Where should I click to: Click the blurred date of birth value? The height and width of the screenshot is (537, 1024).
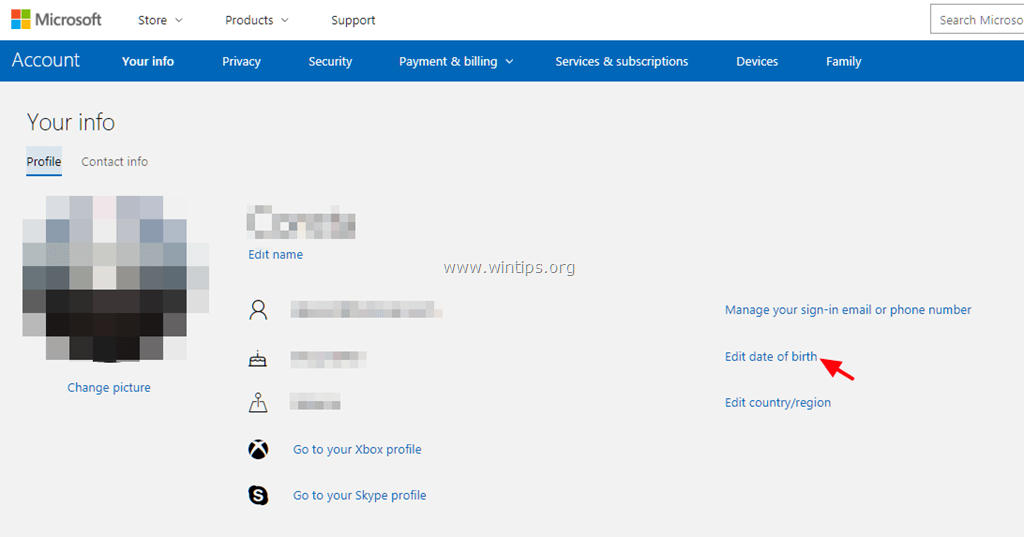328,358
